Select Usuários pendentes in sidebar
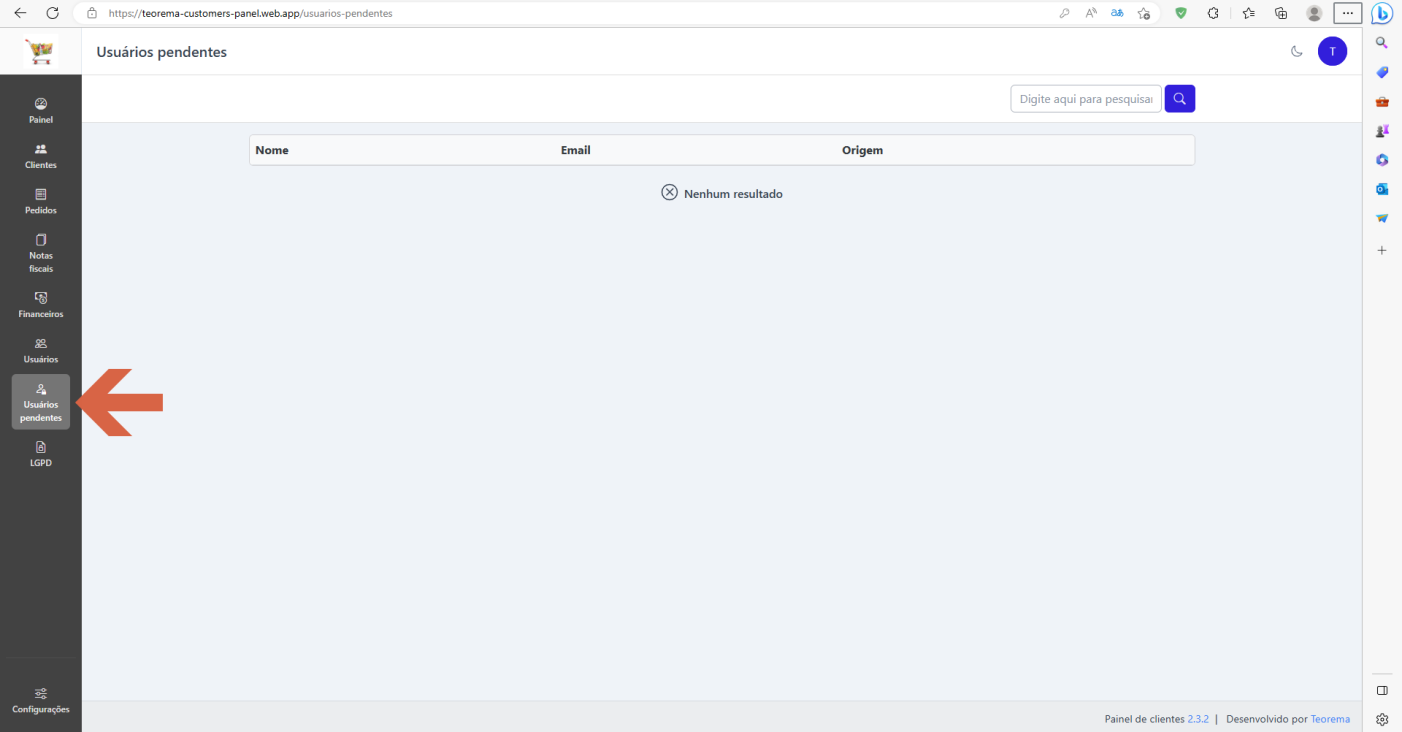The image size is (1402, 732). point(41,402)
